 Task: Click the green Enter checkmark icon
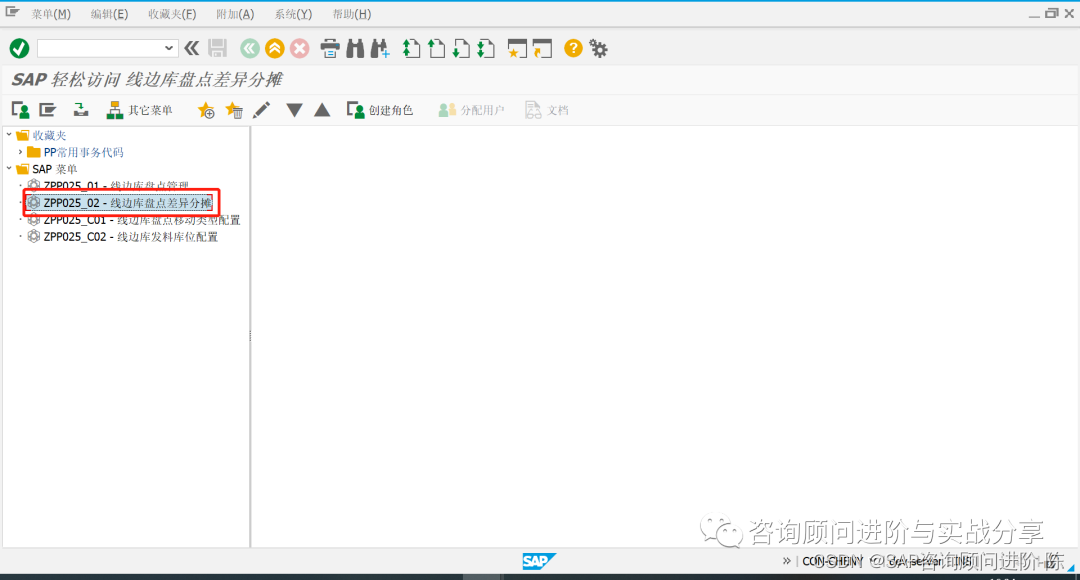pos(19,48)
